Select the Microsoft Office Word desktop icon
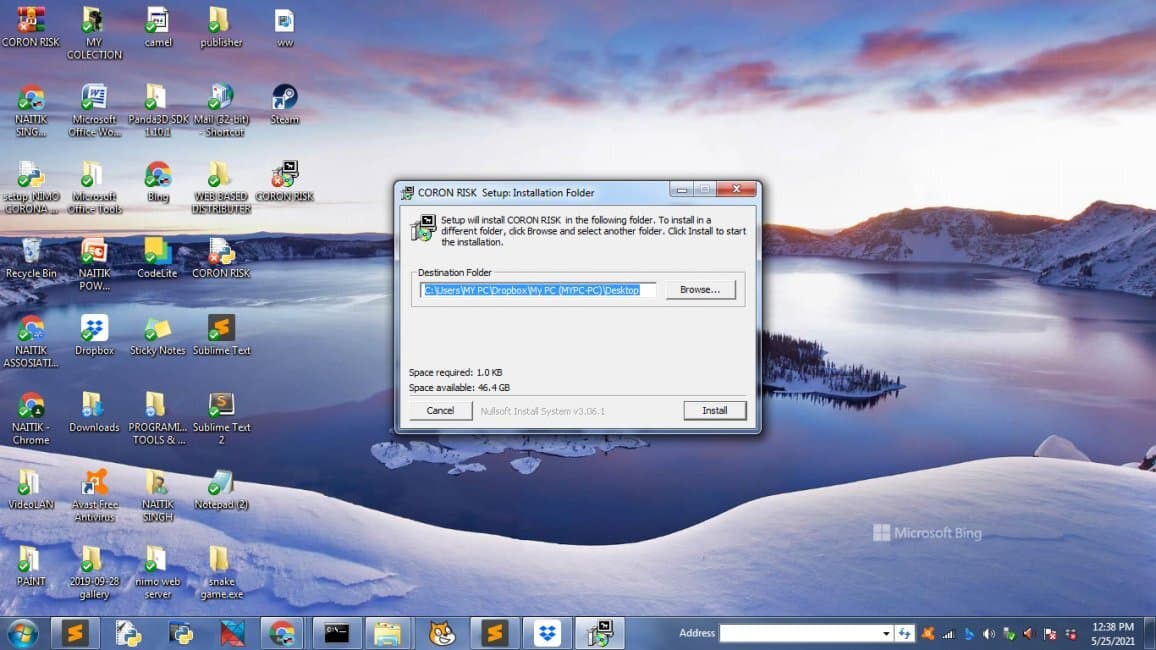This screenshot has width=1156, height=650. pyautogui.click(x=94, y=111)
